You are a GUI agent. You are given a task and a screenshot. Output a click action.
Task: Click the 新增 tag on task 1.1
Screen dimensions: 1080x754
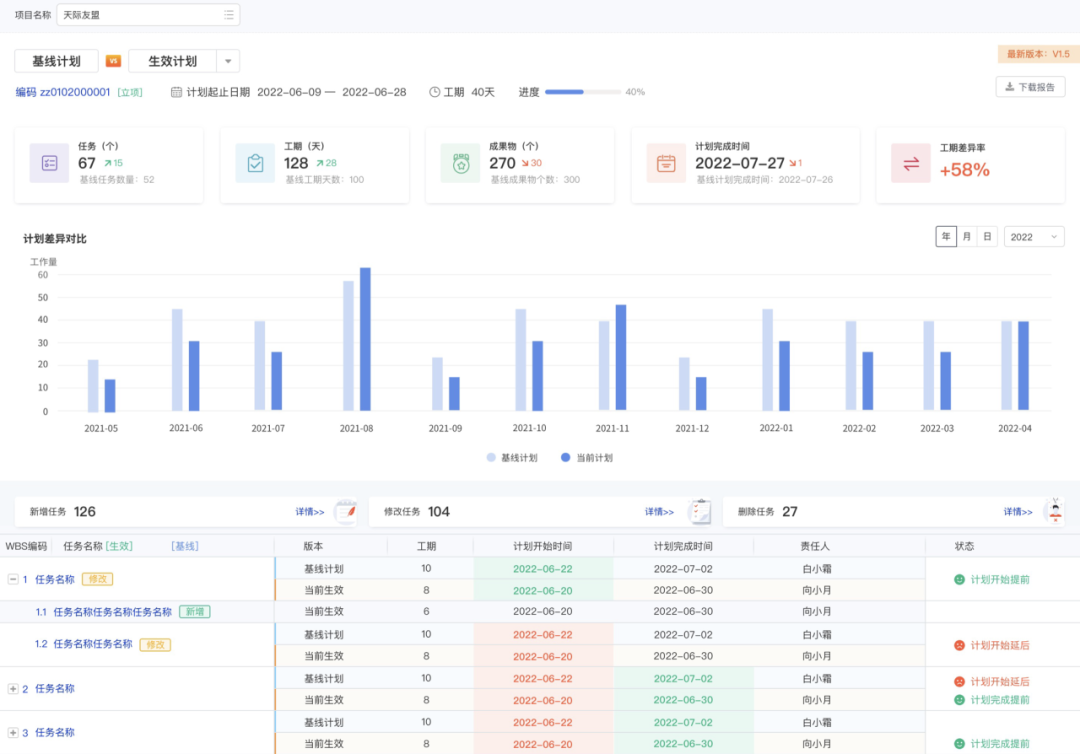tap(195, 611)
